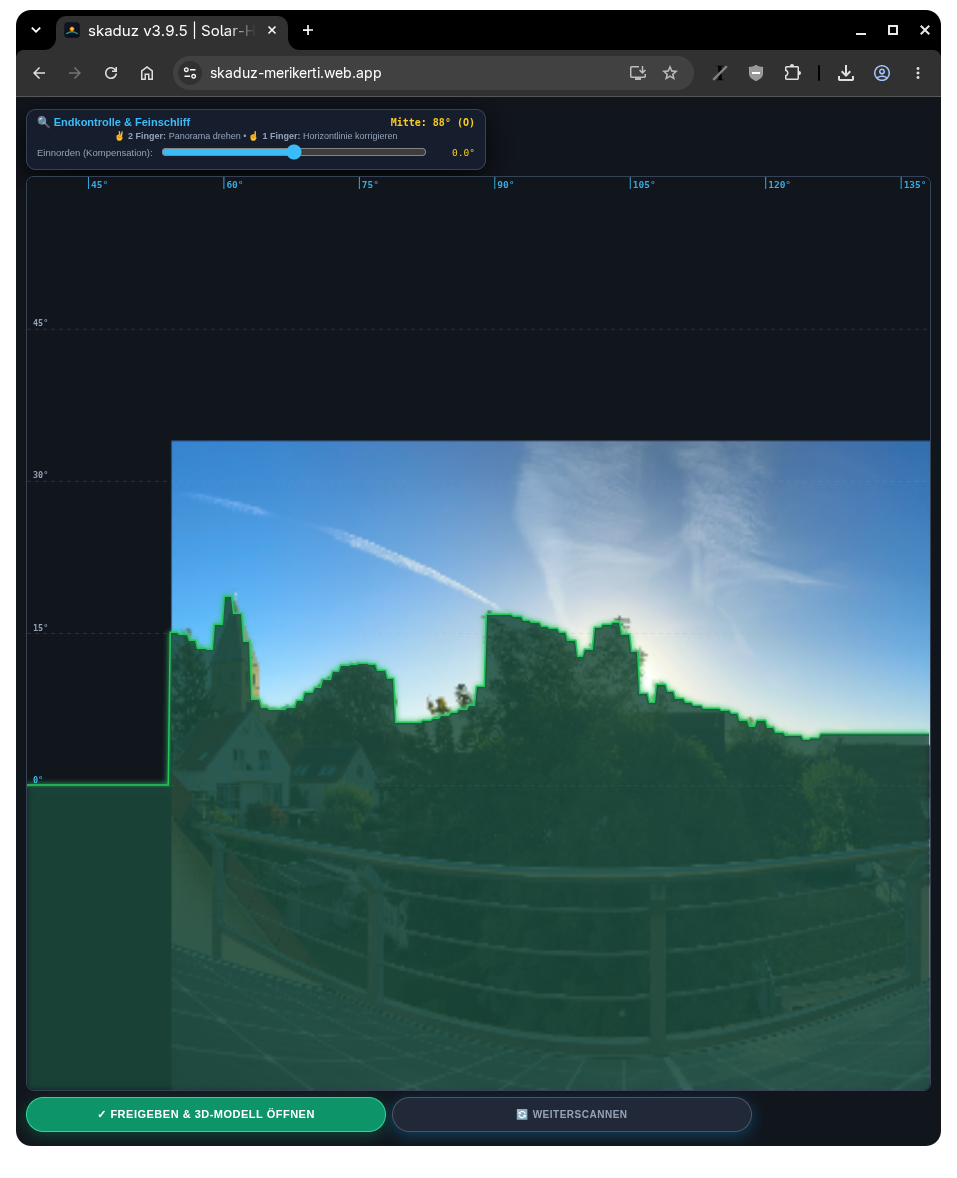This screenshot has height=1178, width=957.
Task: Click the 90° azimuth tick label
Action: 505,184
